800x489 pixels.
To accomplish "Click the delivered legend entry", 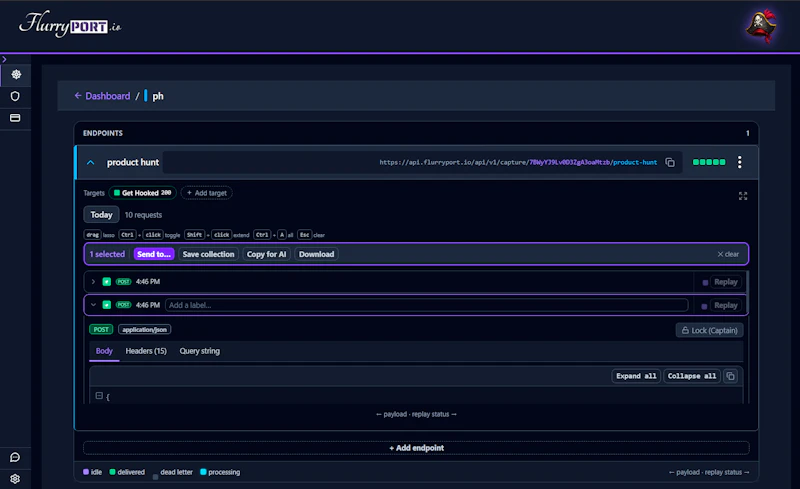I will tap(127, 472).
